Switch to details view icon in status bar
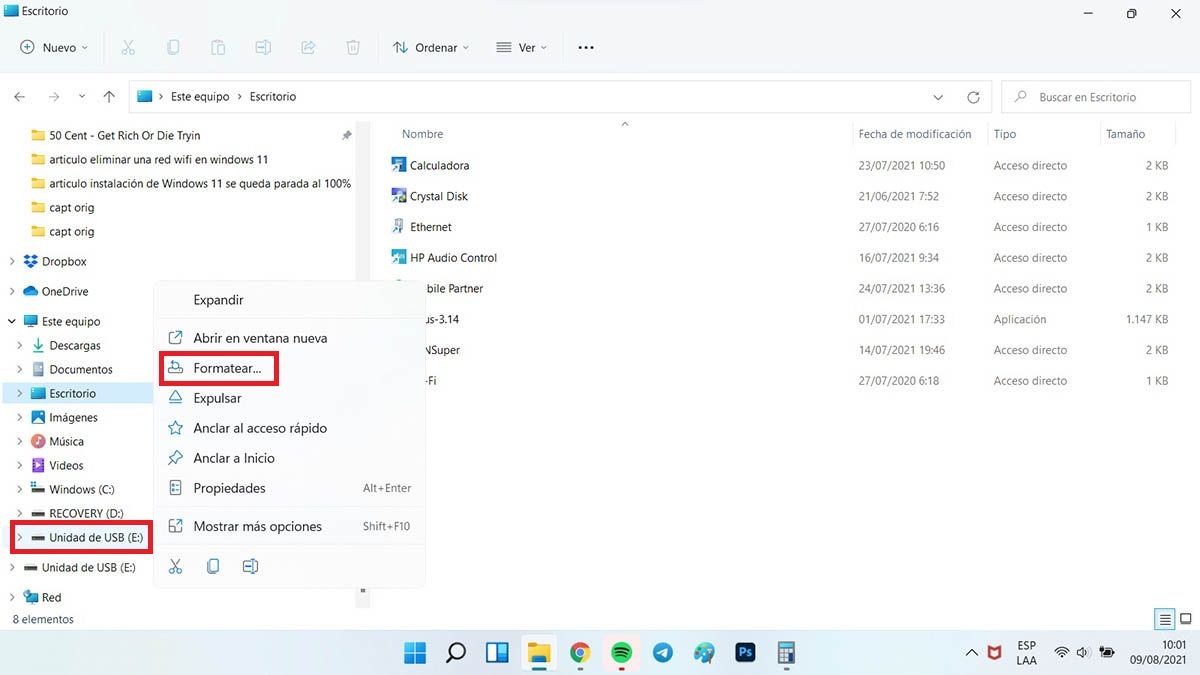The height and width of the screenshot is (675, 1200). [x=1164, y=619]
